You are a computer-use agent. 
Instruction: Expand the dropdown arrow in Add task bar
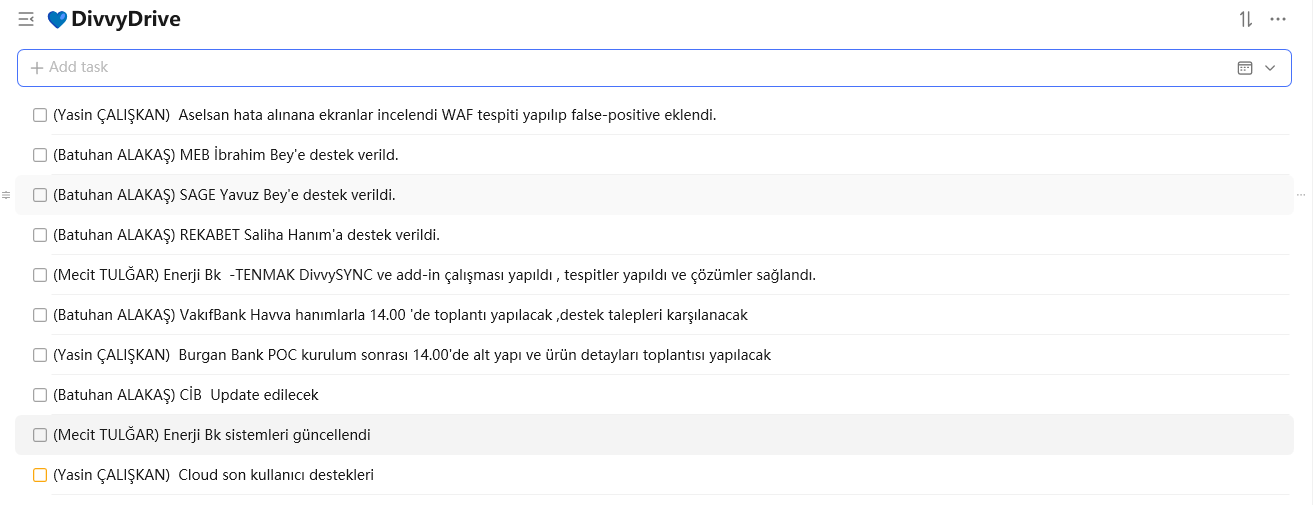(1270, 68)
